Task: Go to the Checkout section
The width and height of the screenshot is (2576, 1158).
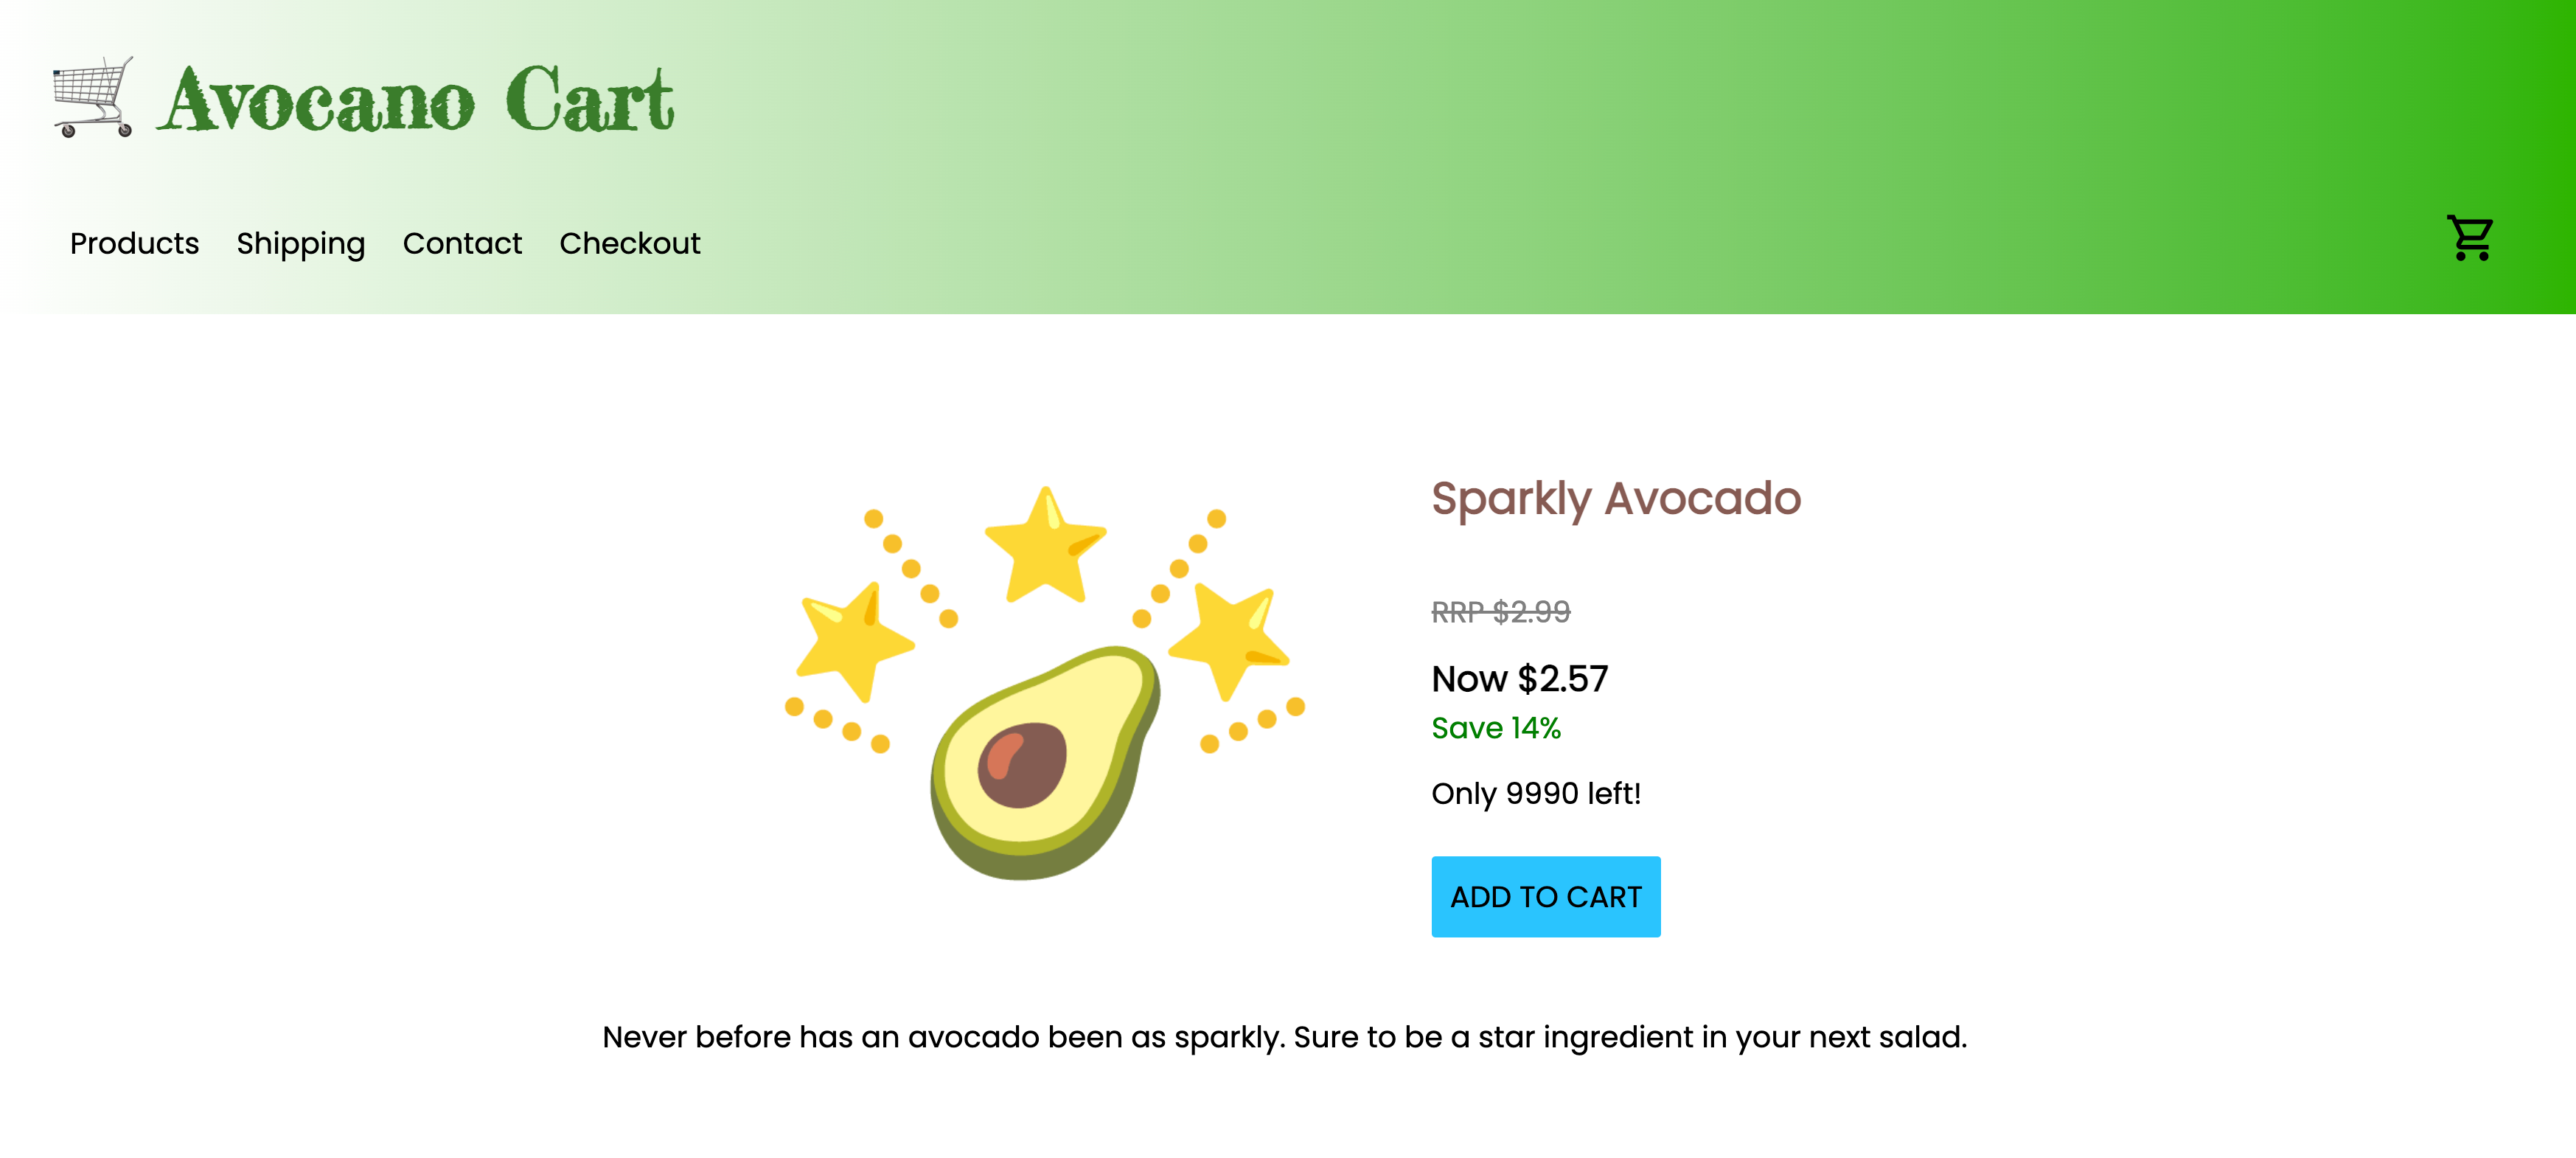Action: 630,243
